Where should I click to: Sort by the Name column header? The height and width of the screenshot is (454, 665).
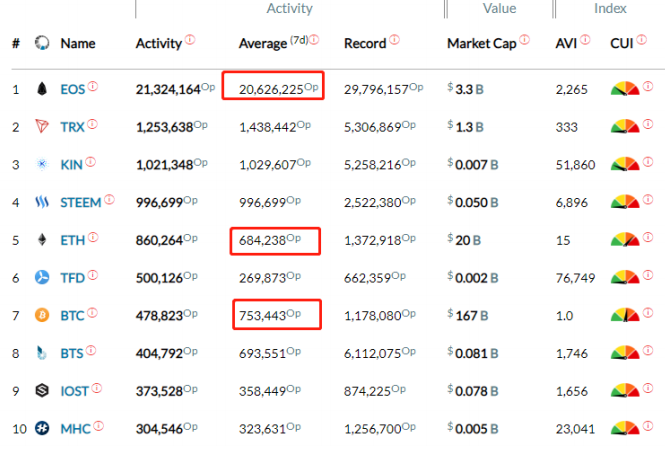78,43
